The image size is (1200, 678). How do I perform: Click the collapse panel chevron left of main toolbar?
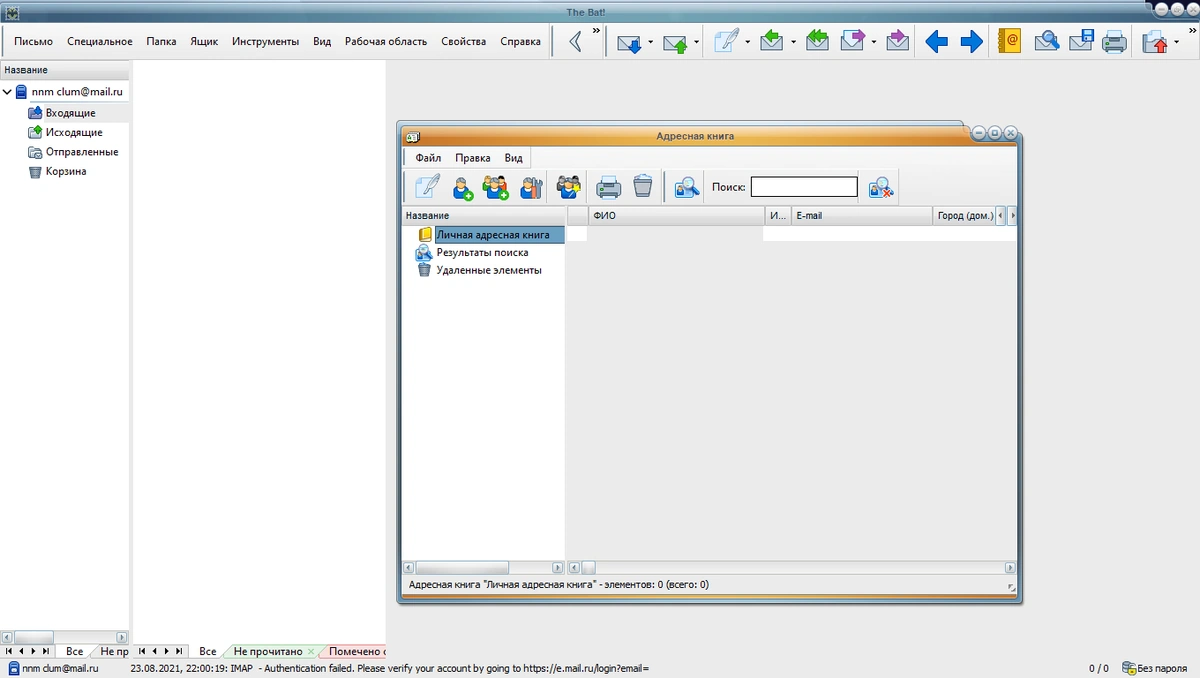coord(575,42)
